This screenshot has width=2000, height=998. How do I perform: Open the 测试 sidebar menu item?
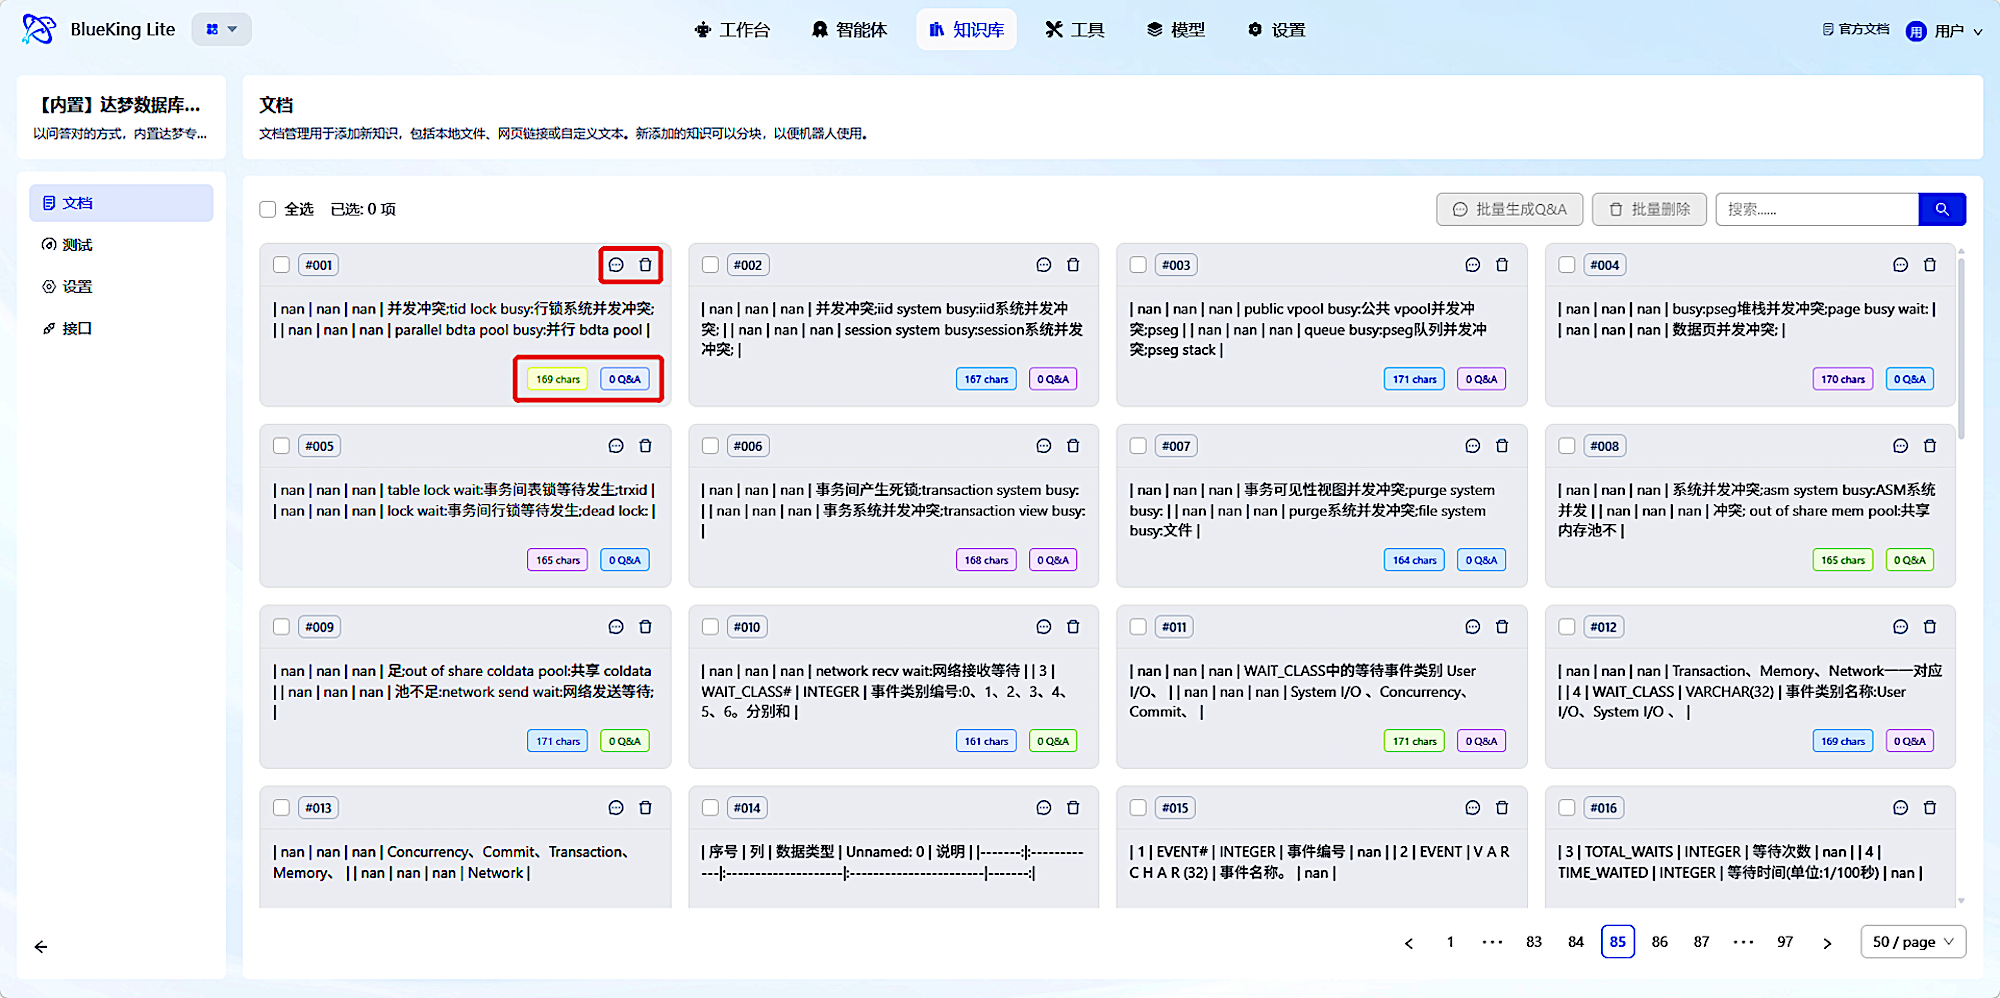(77, 245)
